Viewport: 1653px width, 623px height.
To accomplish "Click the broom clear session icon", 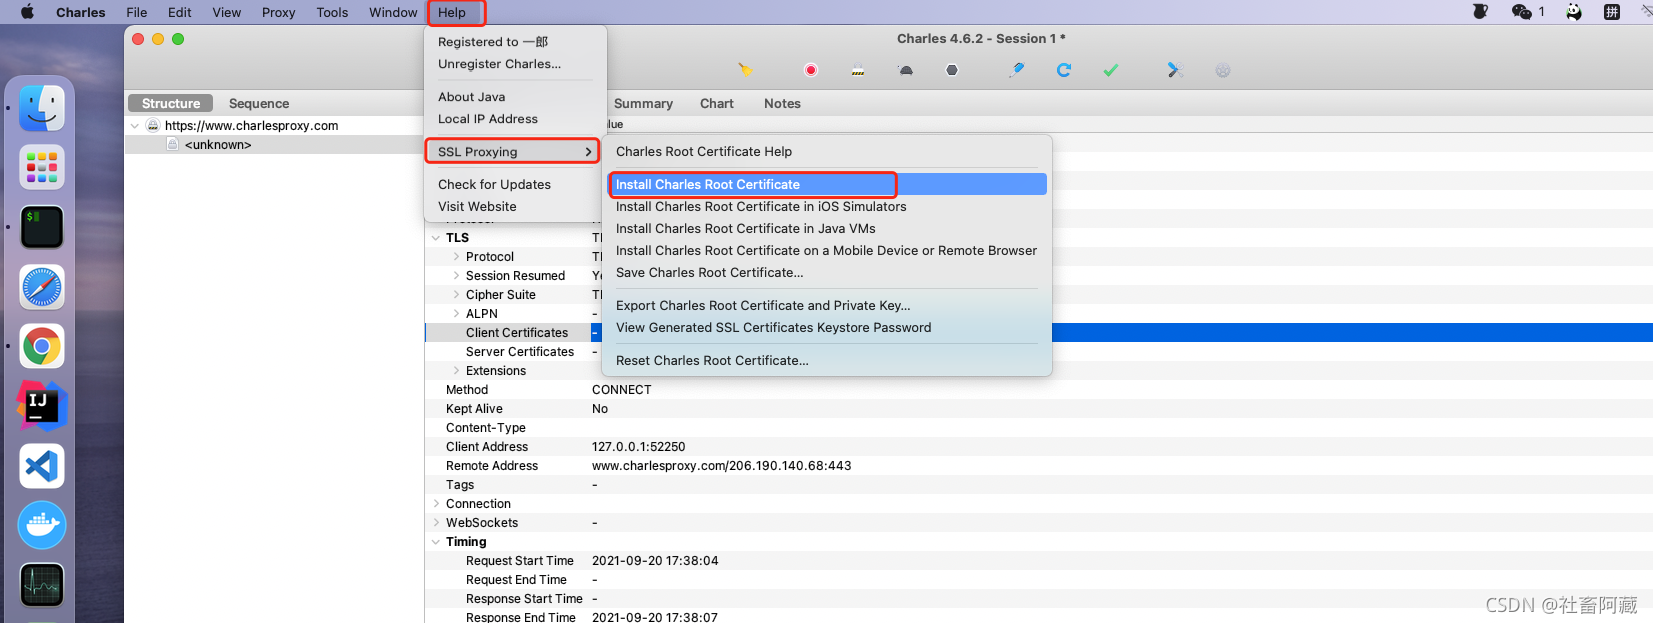I will (745, 70).
